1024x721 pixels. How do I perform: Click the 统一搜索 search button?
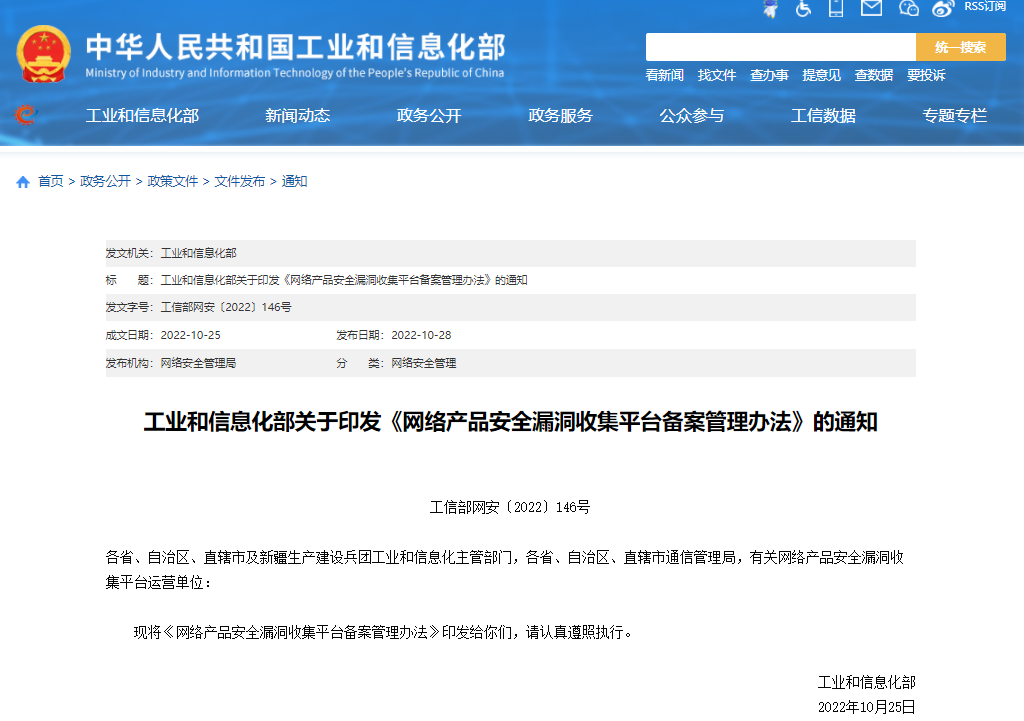[961, 46]
